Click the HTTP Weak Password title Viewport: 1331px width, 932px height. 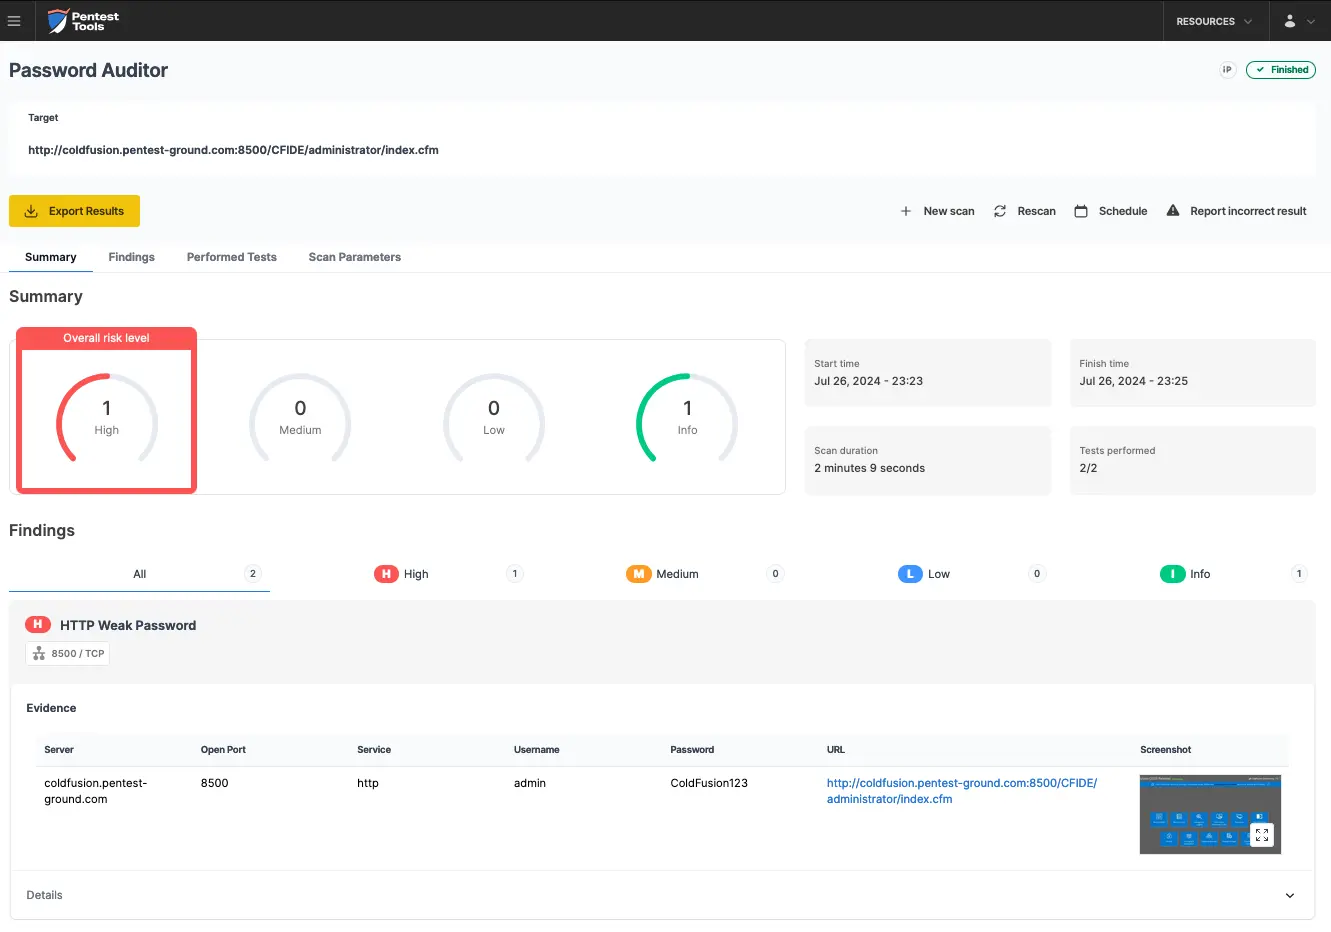128,626
